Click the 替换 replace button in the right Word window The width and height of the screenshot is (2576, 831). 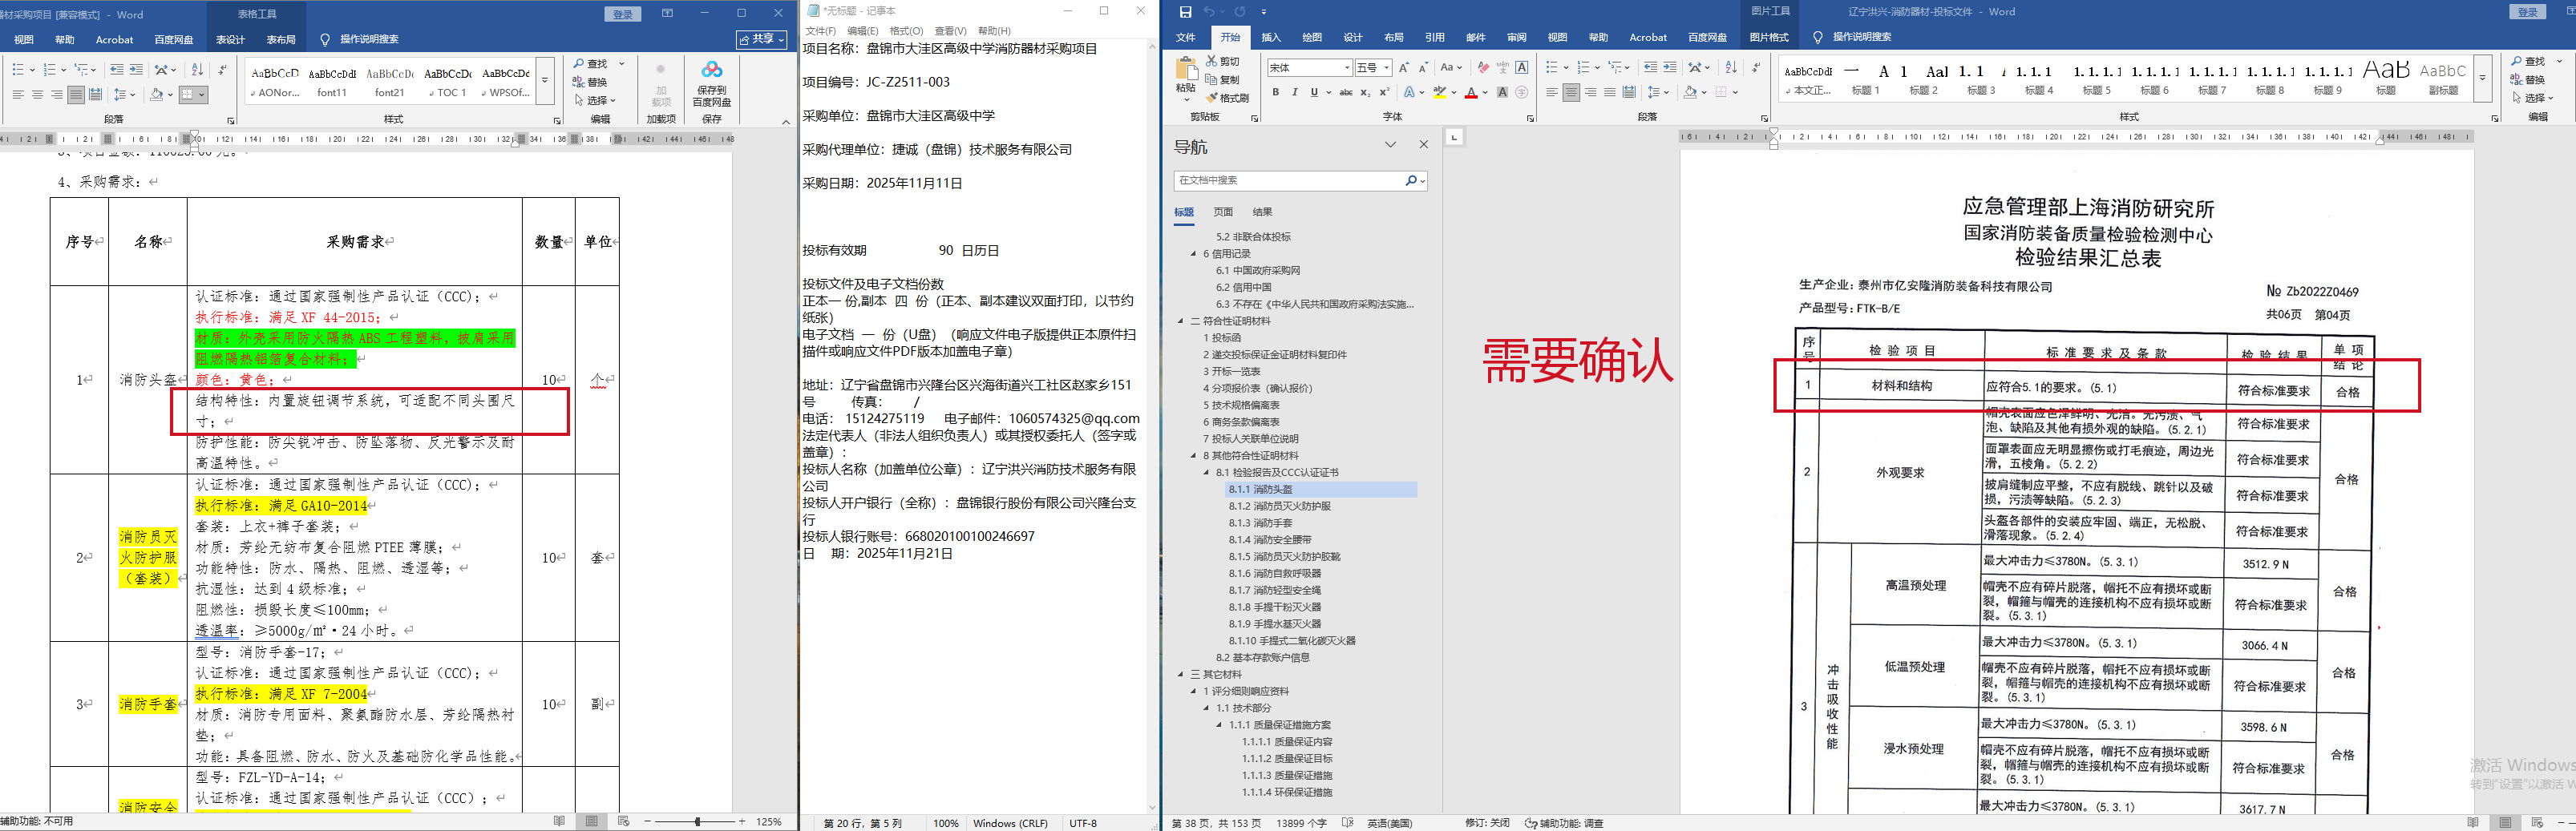click(x=2527, y=79)
